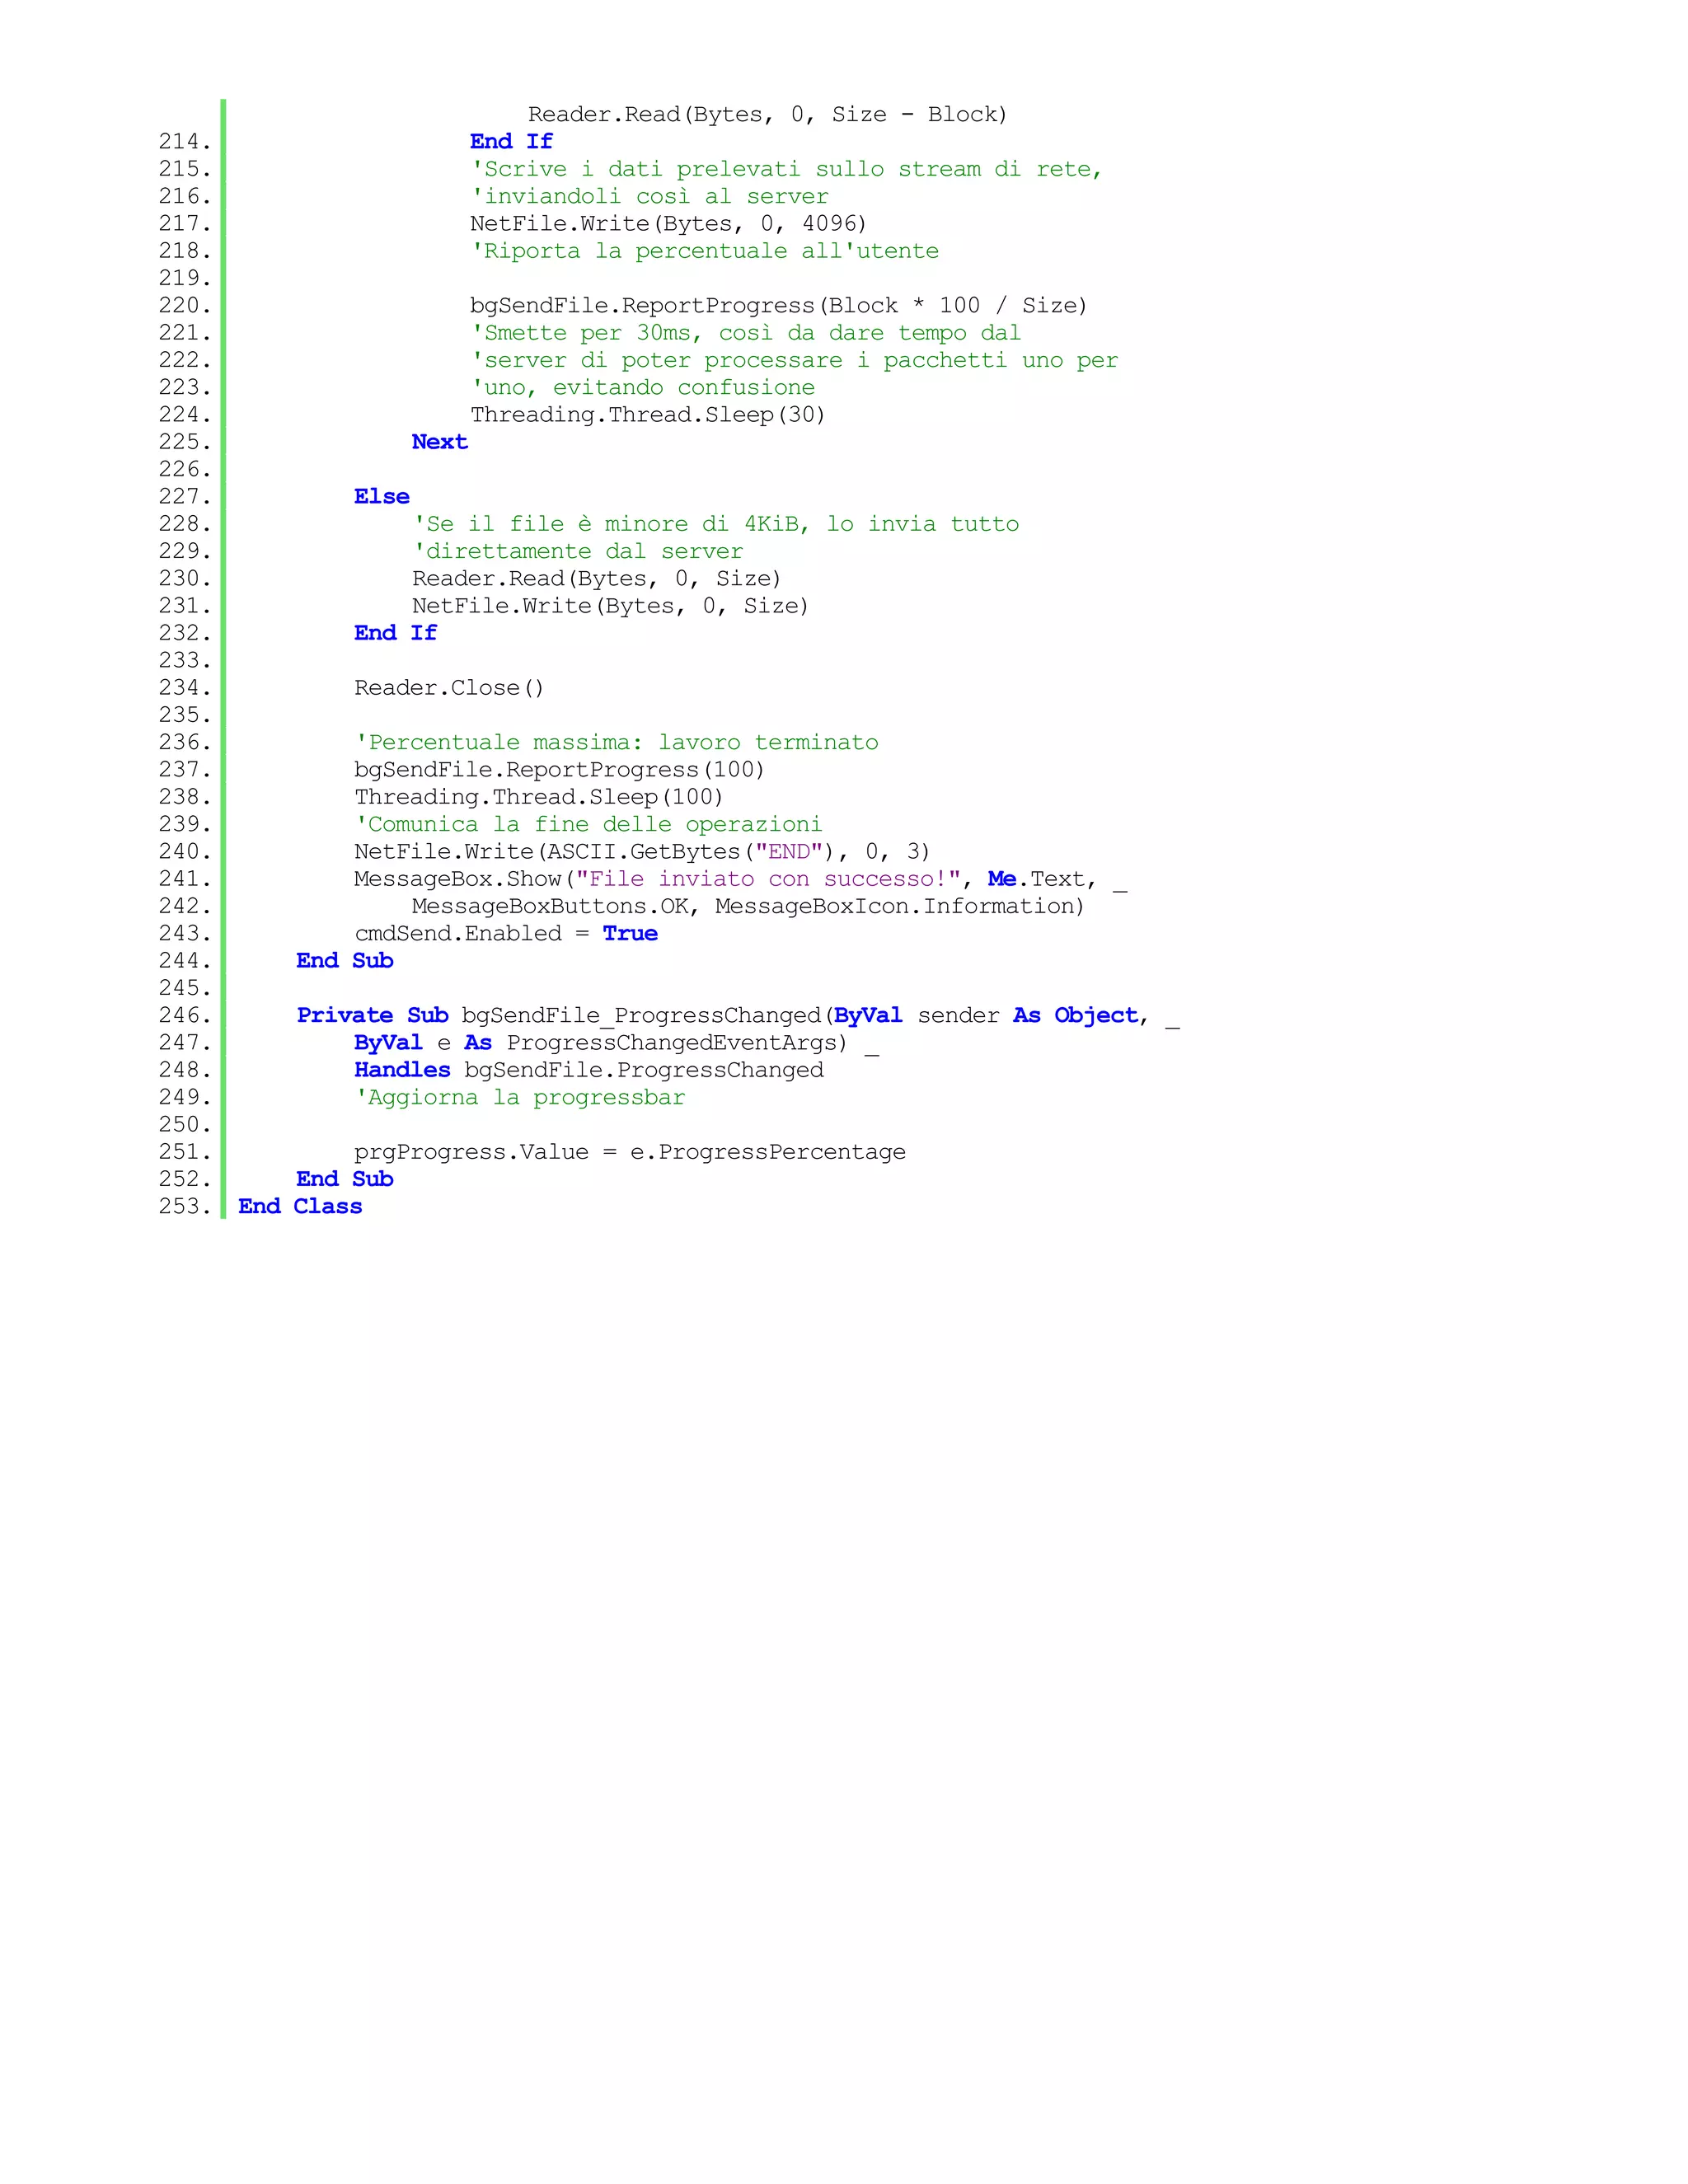Click line number 246.
This screenshot has height=2184, width=1688.
185,1016
